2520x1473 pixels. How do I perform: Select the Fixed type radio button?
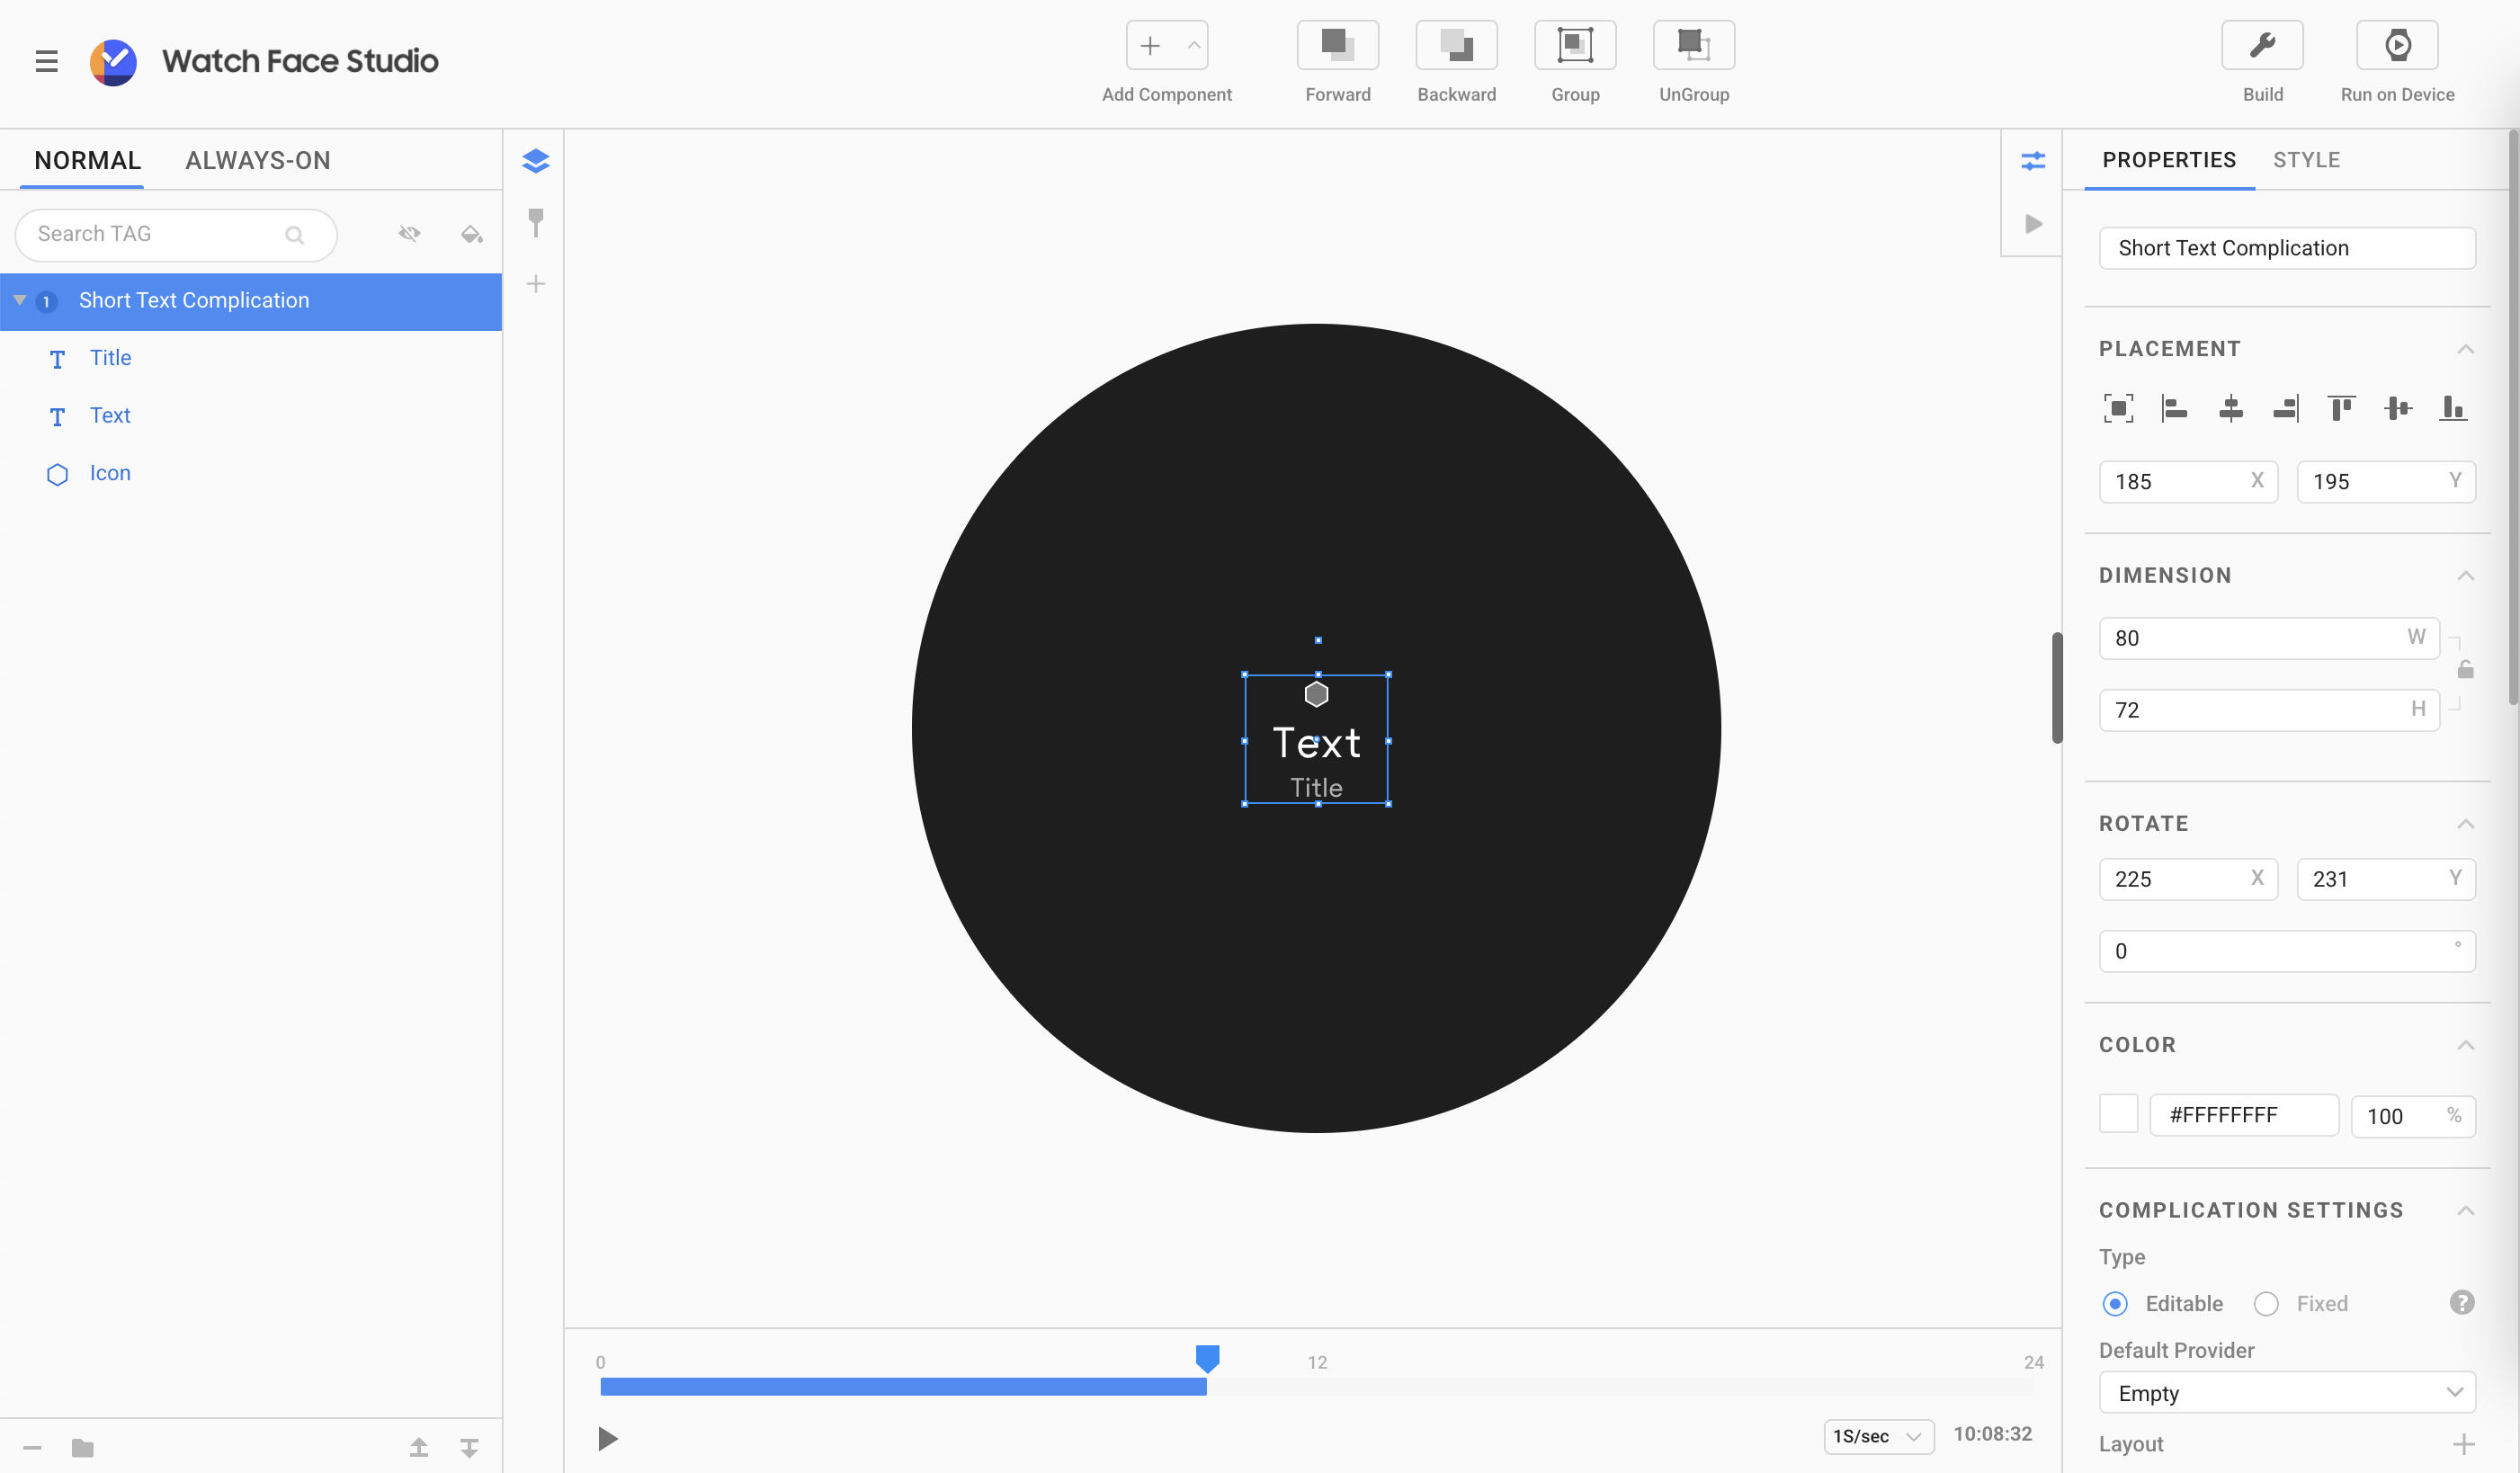point(2266,1304)
